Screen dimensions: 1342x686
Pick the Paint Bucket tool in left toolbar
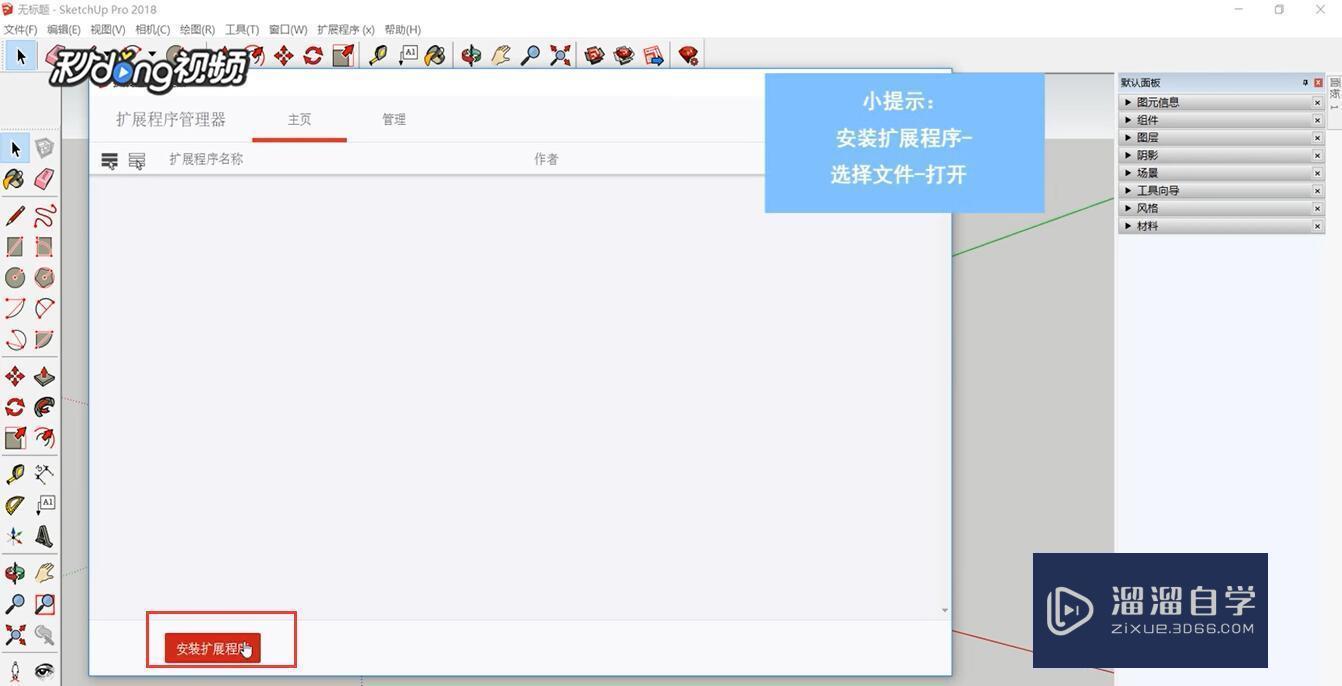(15, 179)
